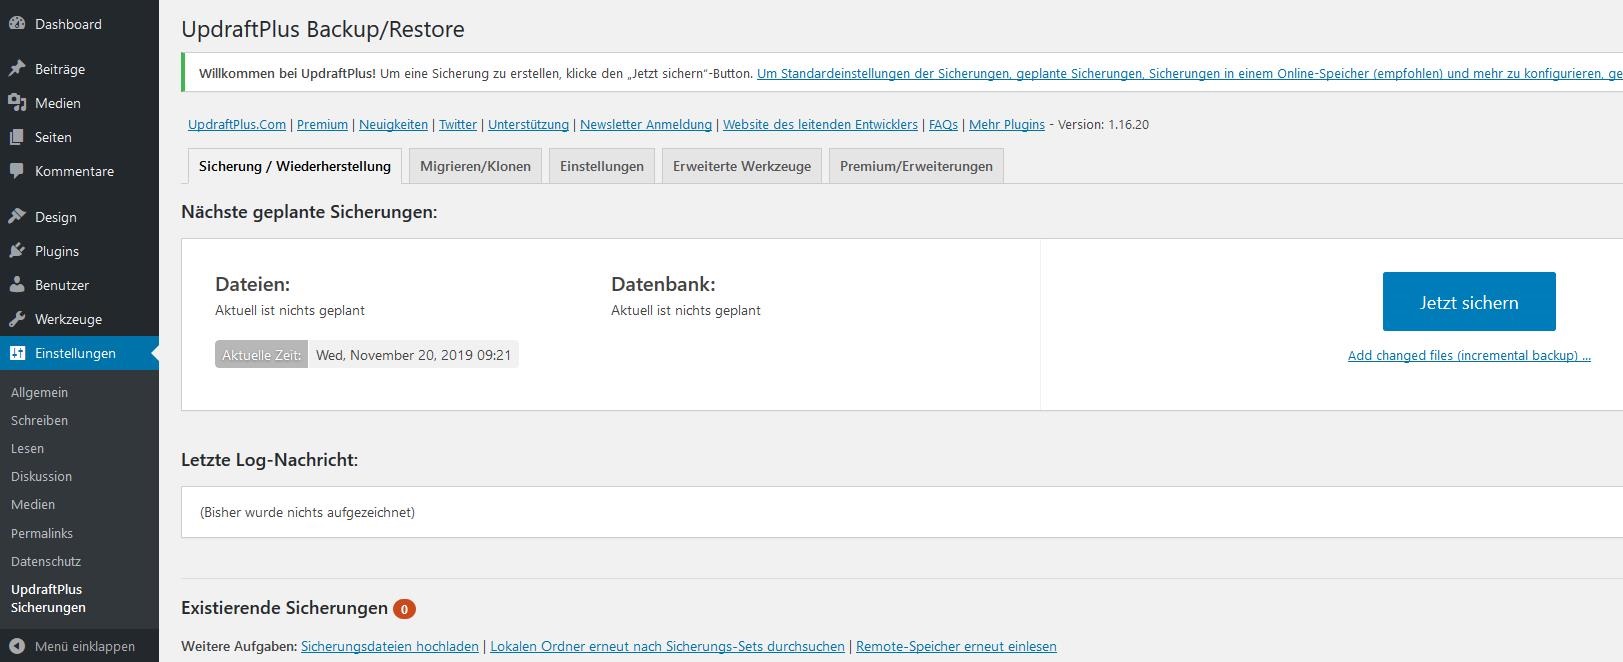Click the Bisher wurde nichts aufgezeichnet message
The image size is (1623, 662).
coord(307,512)
